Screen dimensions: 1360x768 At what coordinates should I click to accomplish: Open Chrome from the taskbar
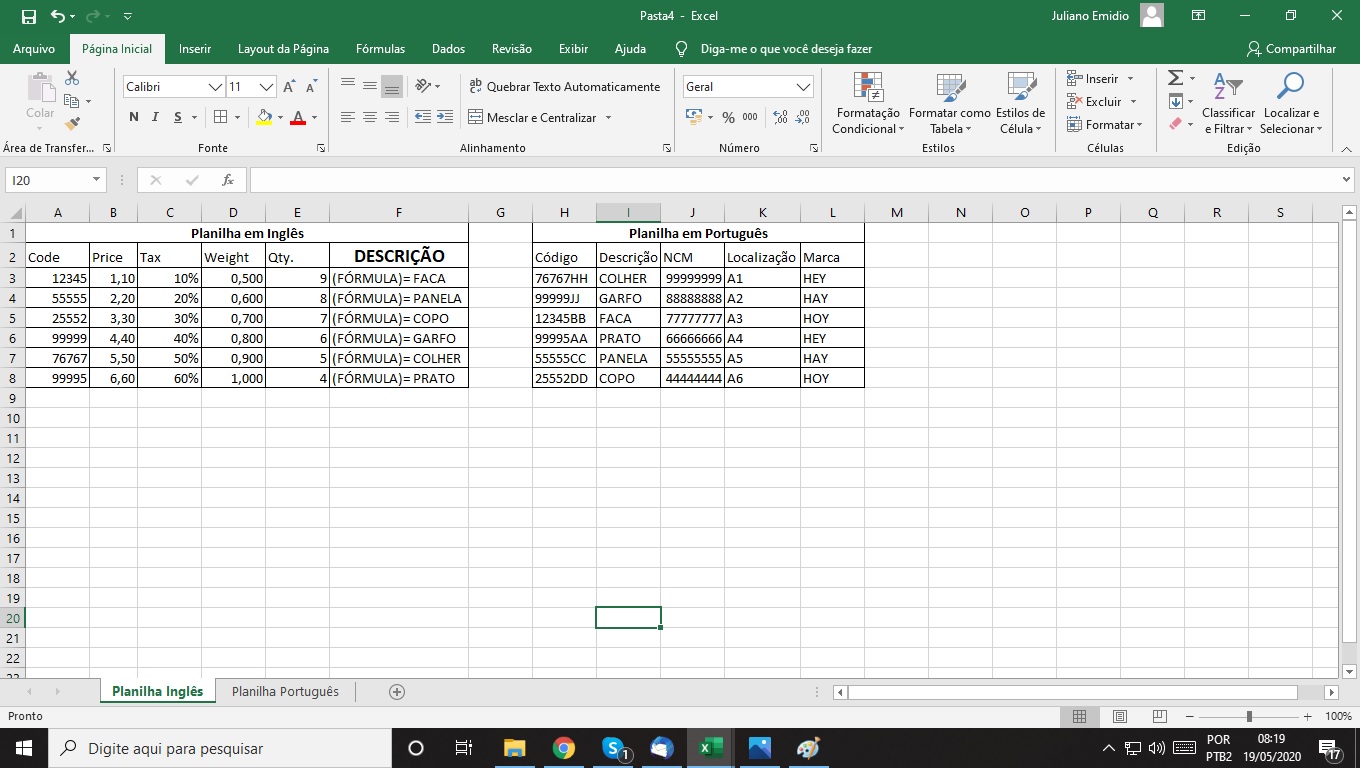coord(564,748)
